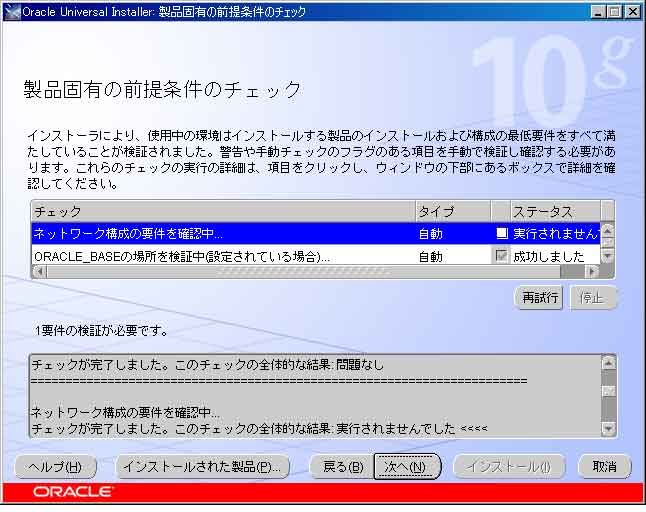Go back with 戻る(B) button
This screenshot has width=646, height=512.
342,467
